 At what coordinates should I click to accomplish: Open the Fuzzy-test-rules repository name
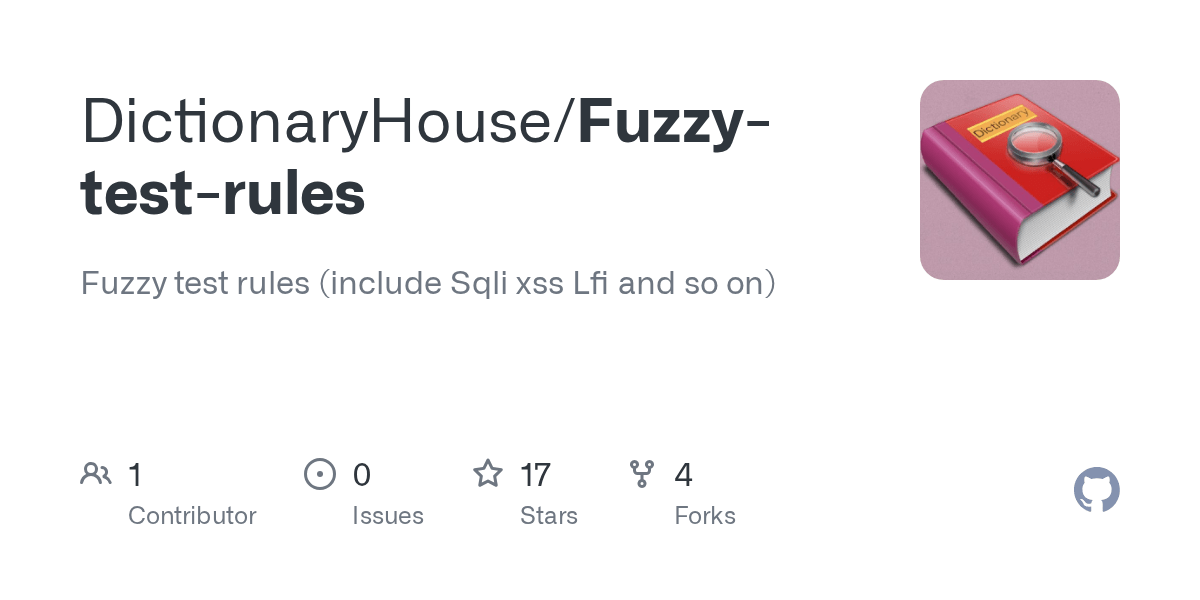223,193
